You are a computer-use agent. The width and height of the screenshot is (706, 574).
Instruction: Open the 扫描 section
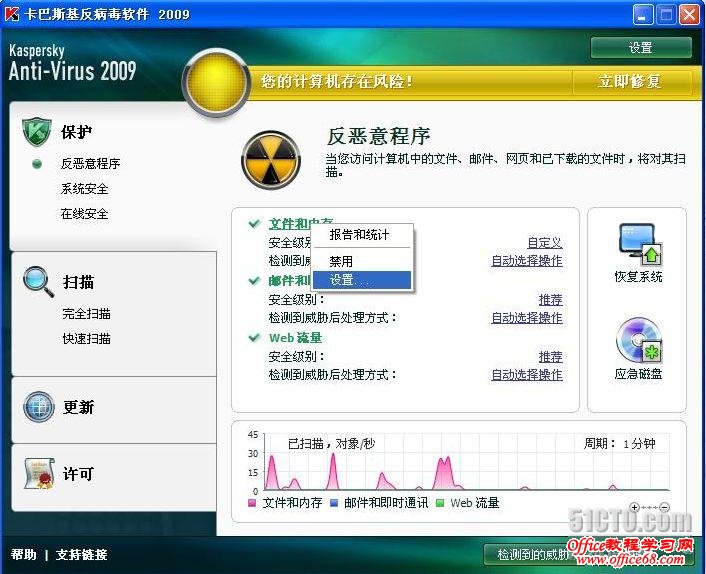pyautogui.click(x=78, y=282)
